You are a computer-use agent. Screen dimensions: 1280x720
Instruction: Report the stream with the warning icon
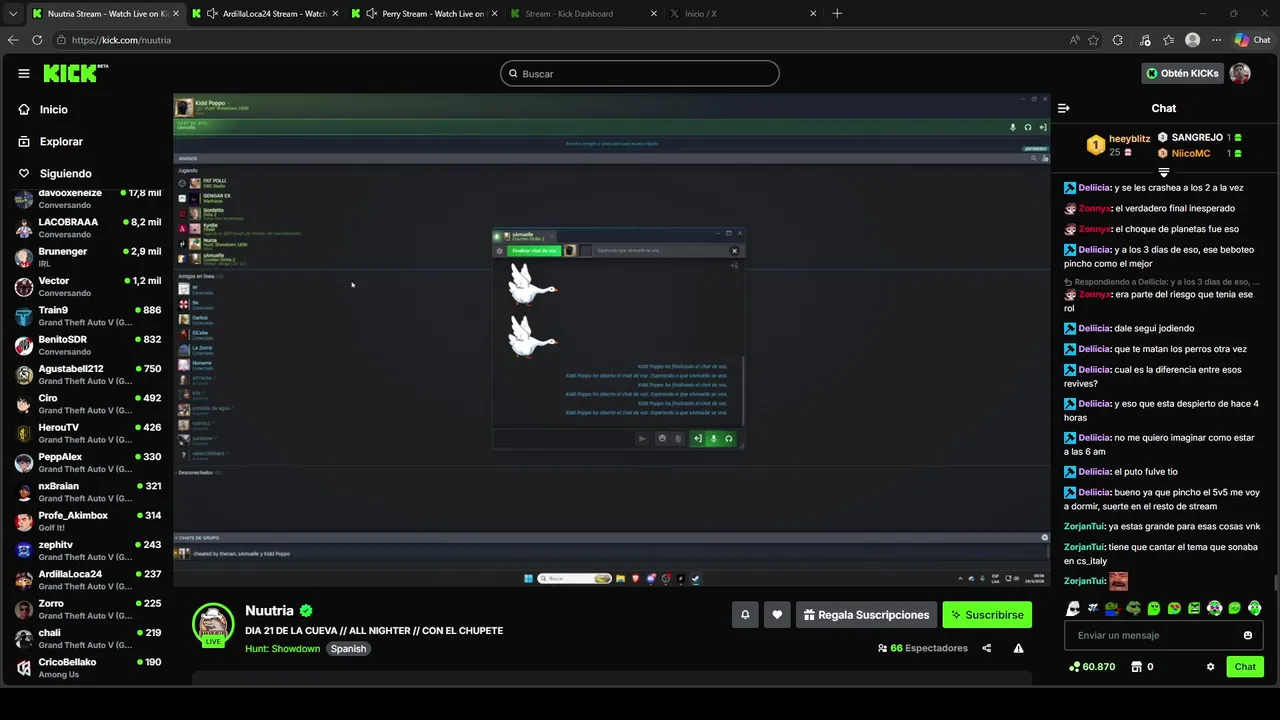1018,648
